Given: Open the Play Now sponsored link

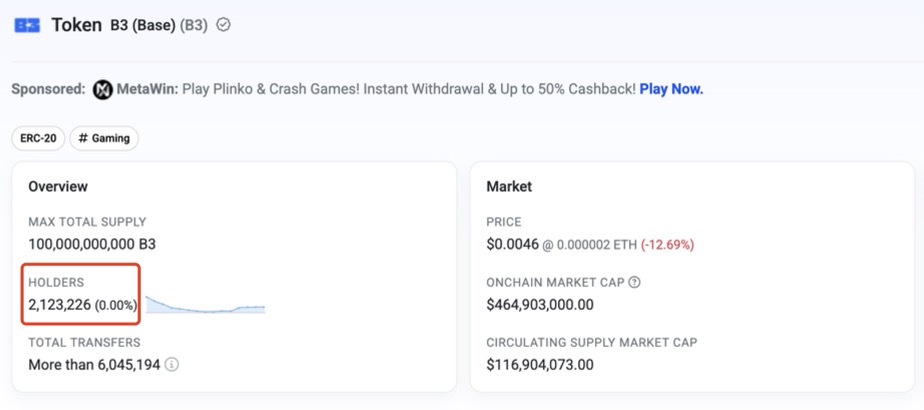Looking at the screenshot, I should [671, 90].
